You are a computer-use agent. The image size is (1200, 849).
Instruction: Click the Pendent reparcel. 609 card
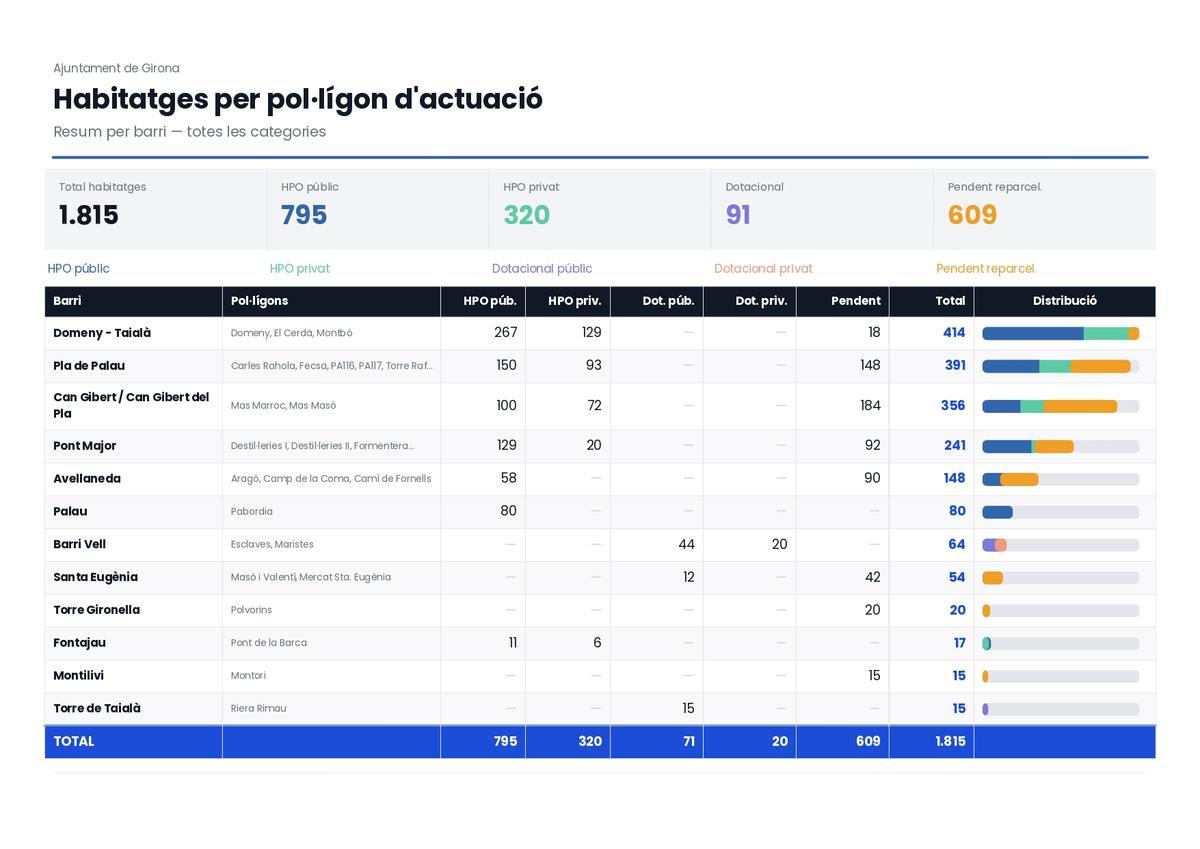tap(1044, 209)
